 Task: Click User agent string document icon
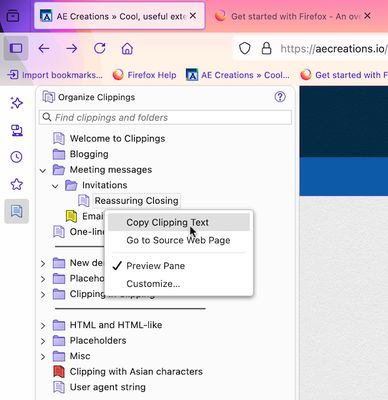(x=59, y=387)
